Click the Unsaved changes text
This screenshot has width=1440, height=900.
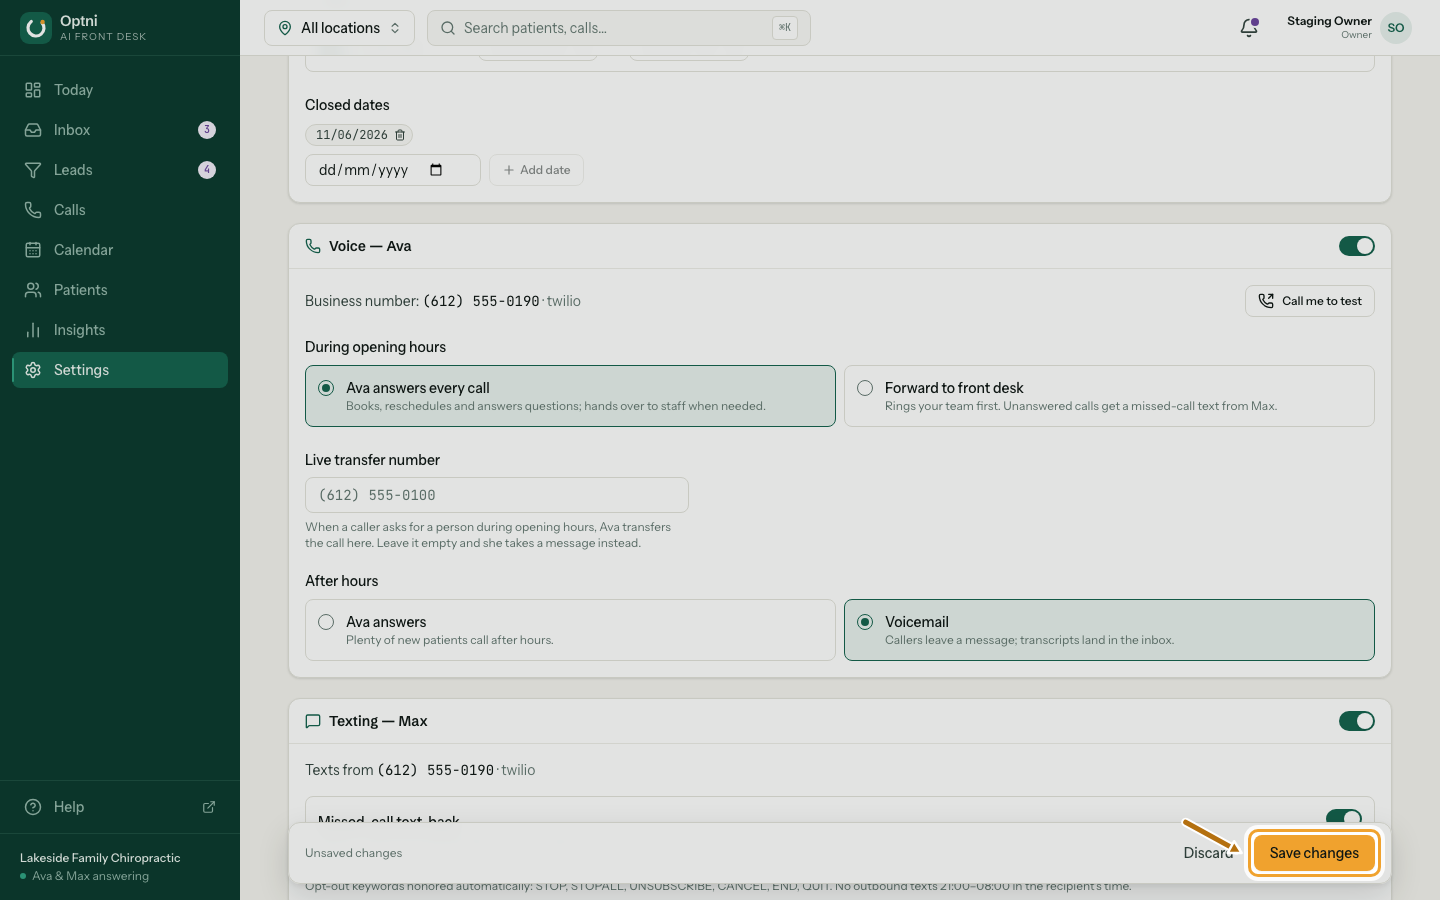(x=353, y=853)
